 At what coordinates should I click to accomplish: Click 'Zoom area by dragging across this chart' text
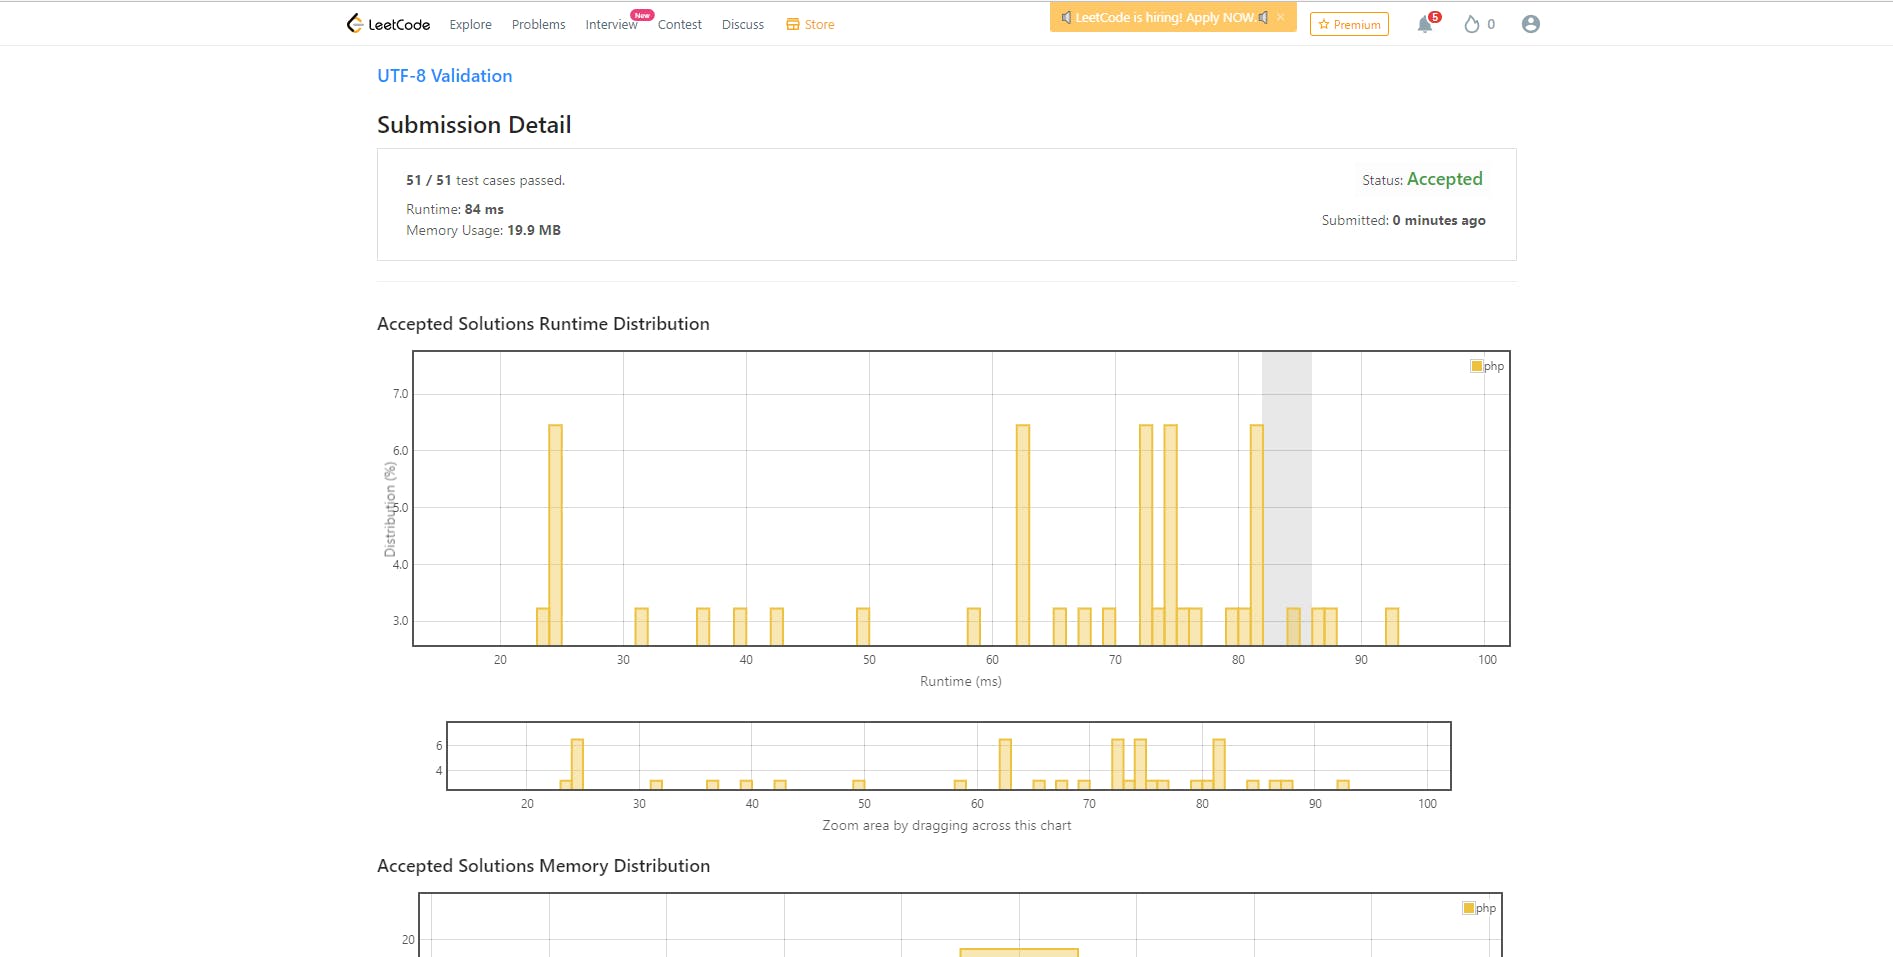tap(946, 825)
